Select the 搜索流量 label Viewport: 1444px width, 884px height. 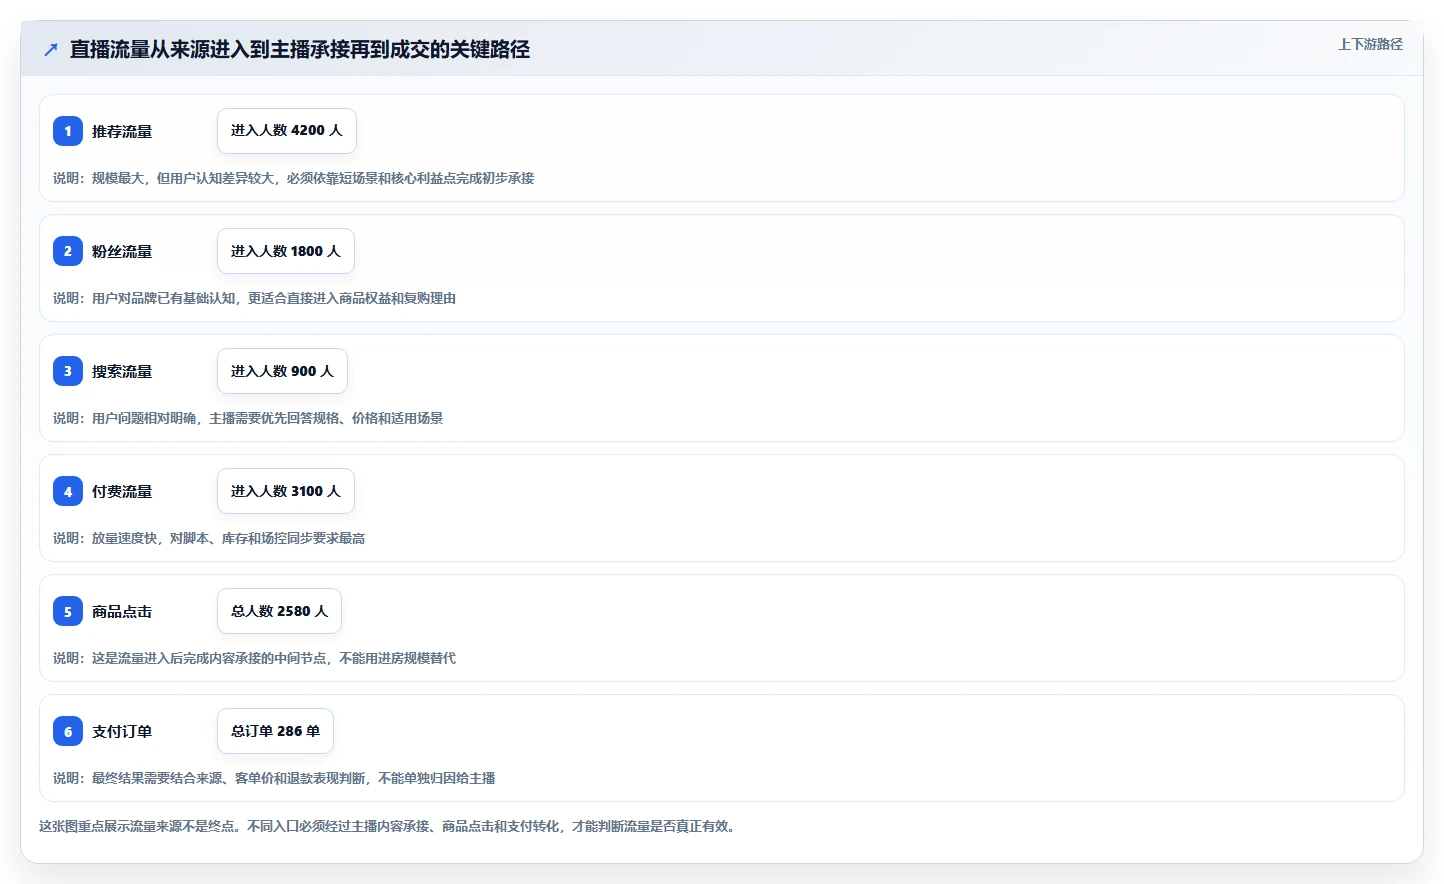coord(122,371)
